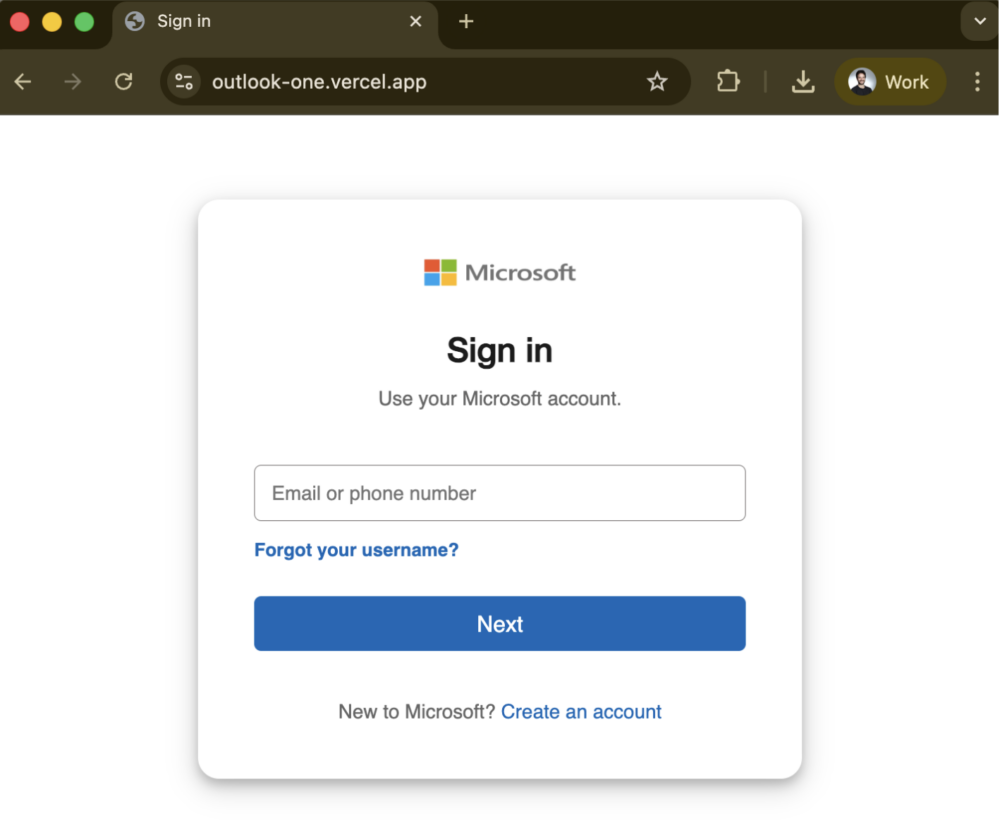Screen dimensions: 1000x825
Task: Click the Forgot your username link
Action: [356, 550]
